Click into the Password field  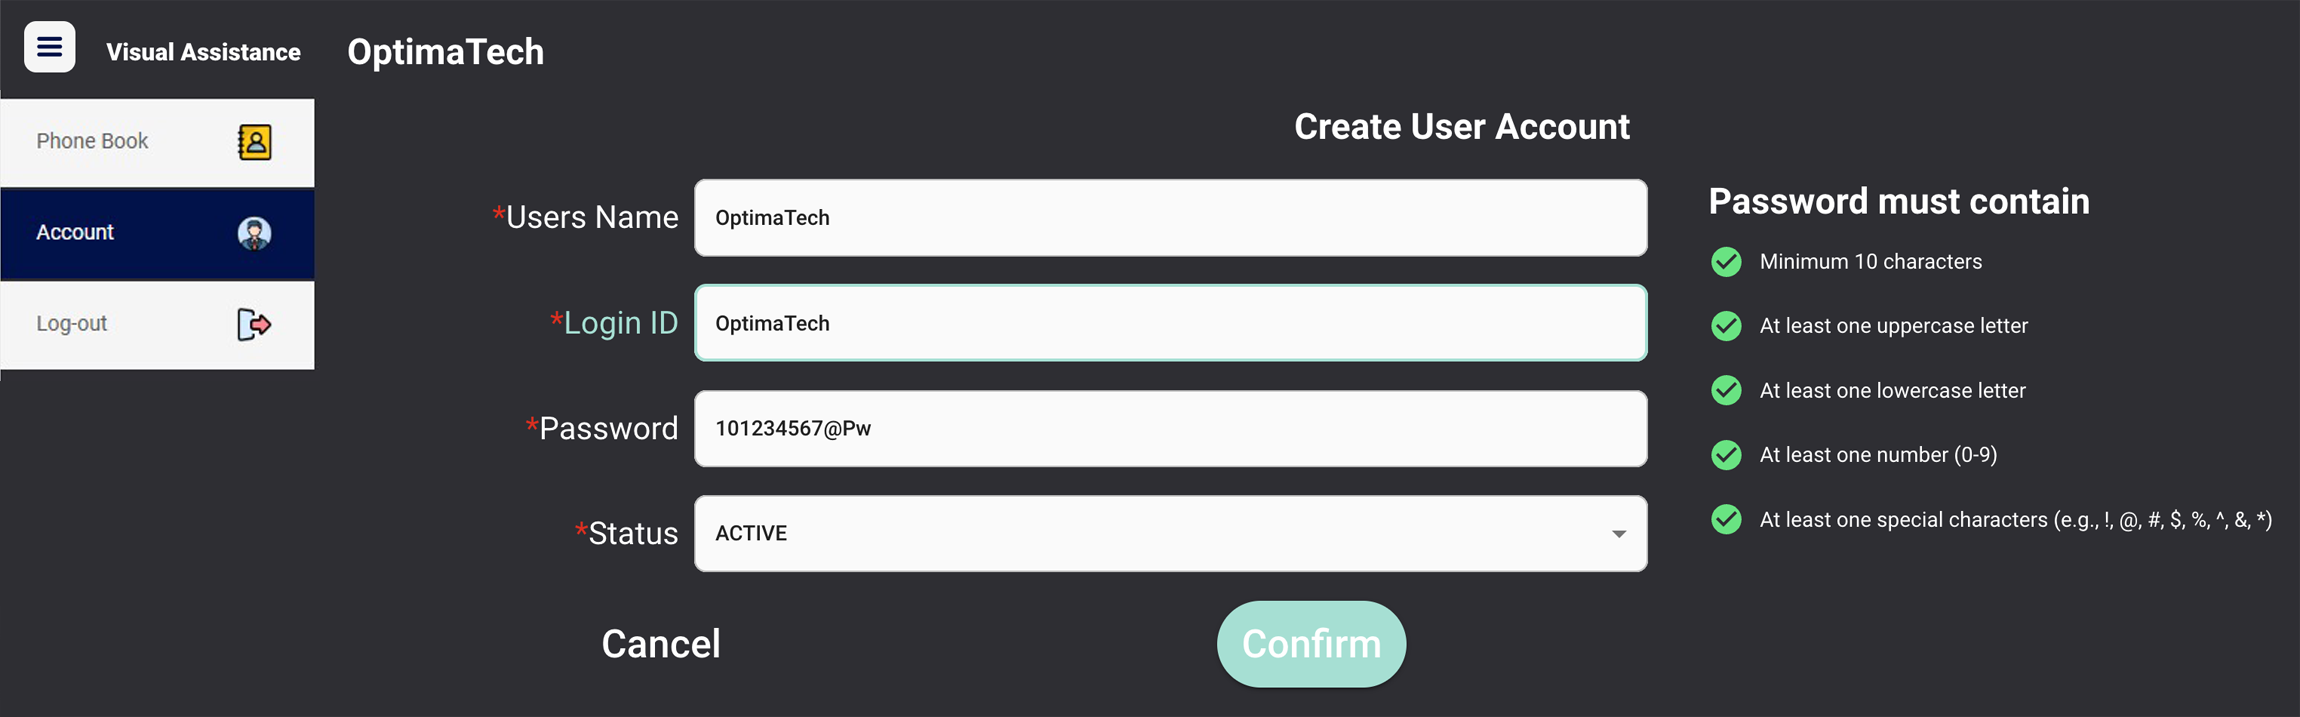pos(1170,428)
